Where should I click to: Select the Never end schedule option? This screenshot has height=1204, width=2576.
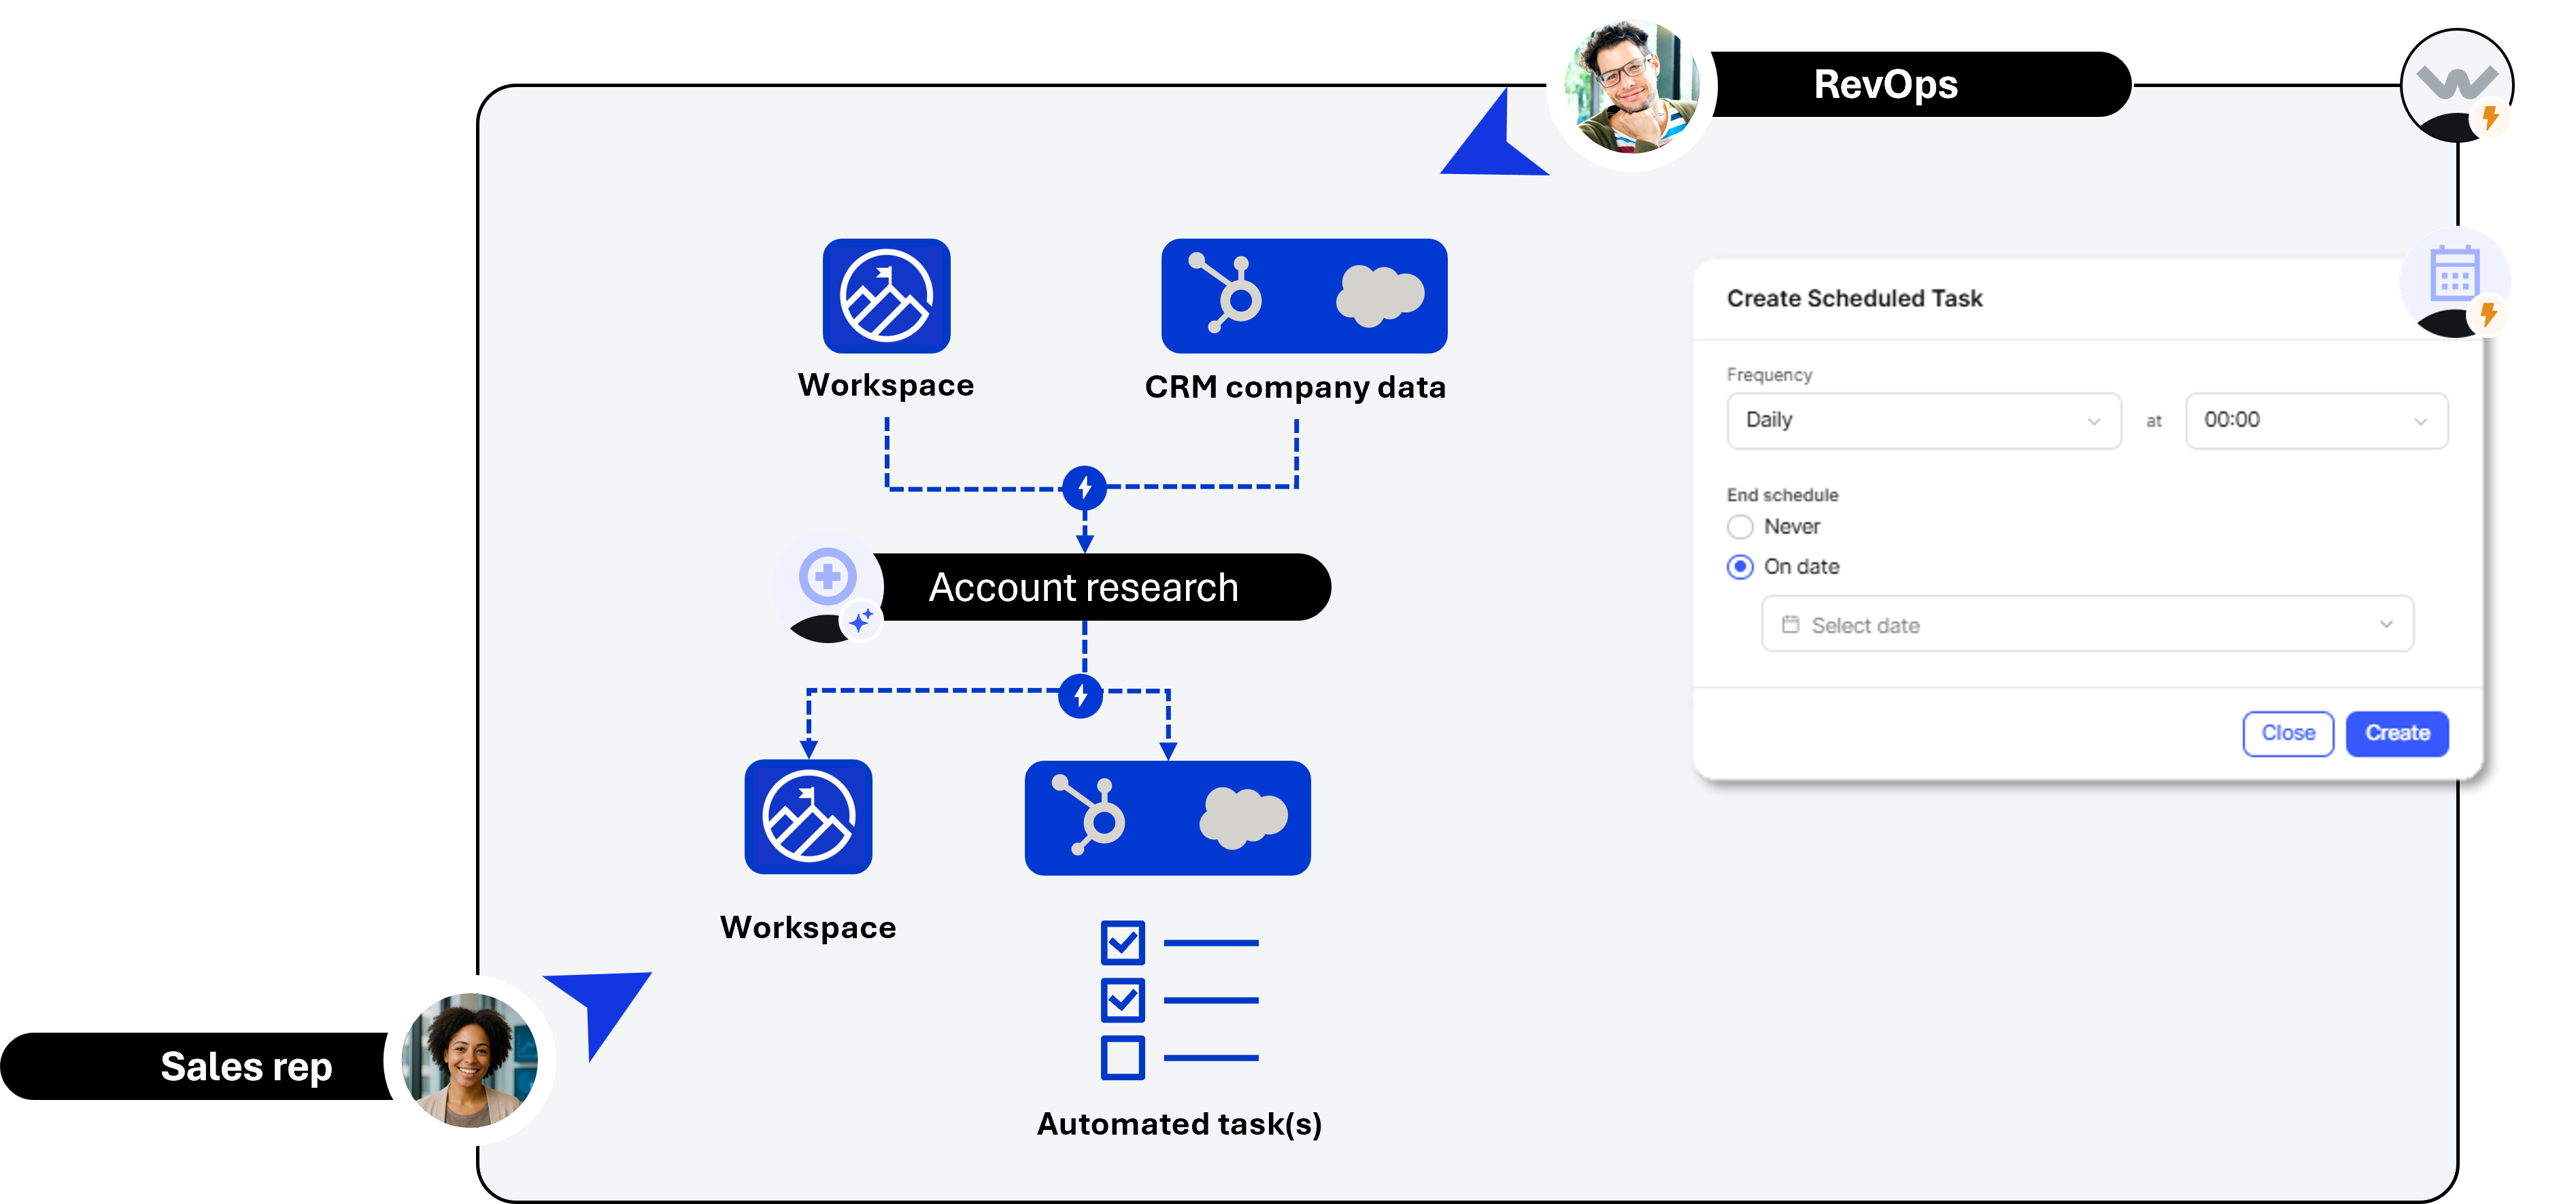(1740, 526)
